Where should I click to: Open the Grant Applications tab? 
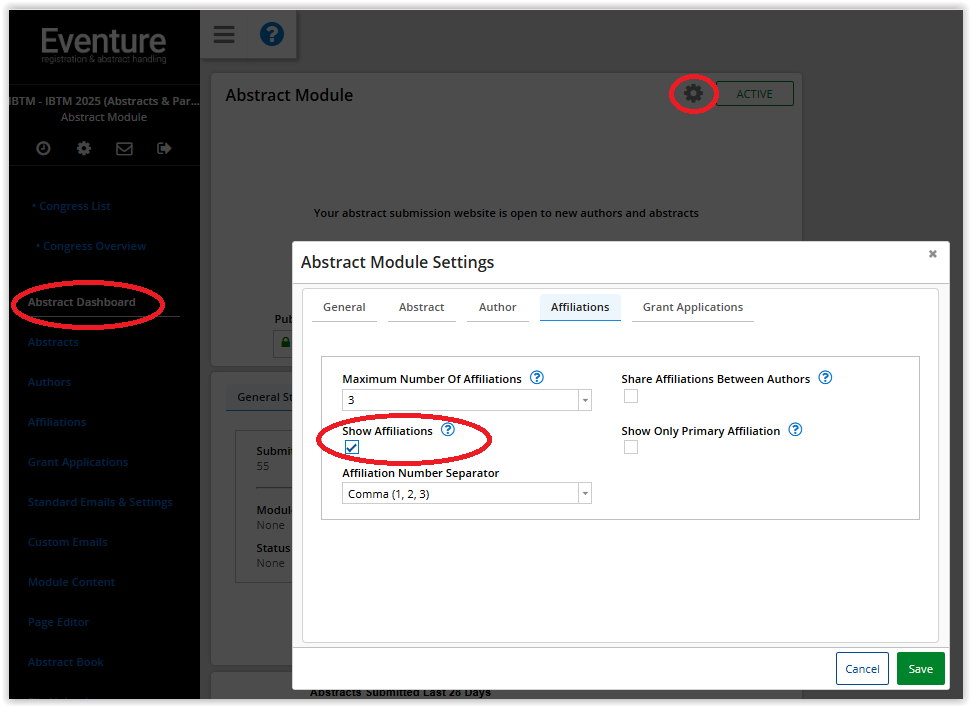(692, 307)
